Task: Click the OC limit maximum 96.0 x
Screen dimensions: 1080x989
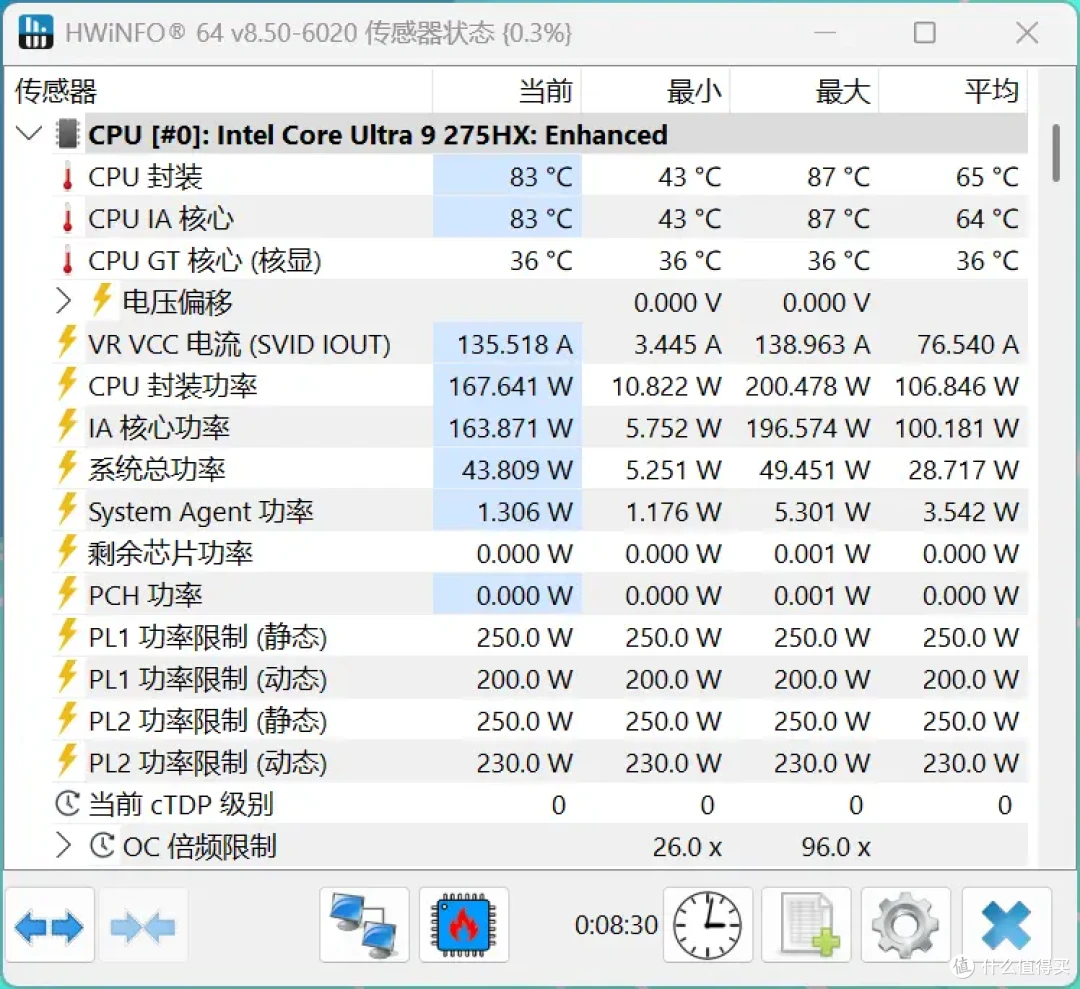Action: [835, 847]
